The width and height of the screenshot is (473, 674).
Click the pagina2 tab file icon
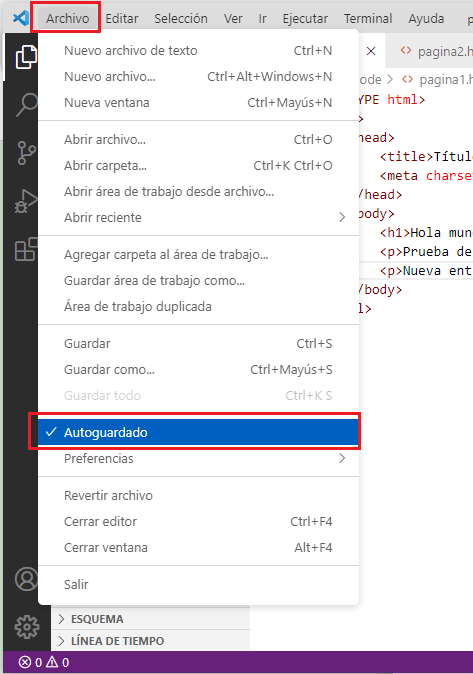coord(405,51)
